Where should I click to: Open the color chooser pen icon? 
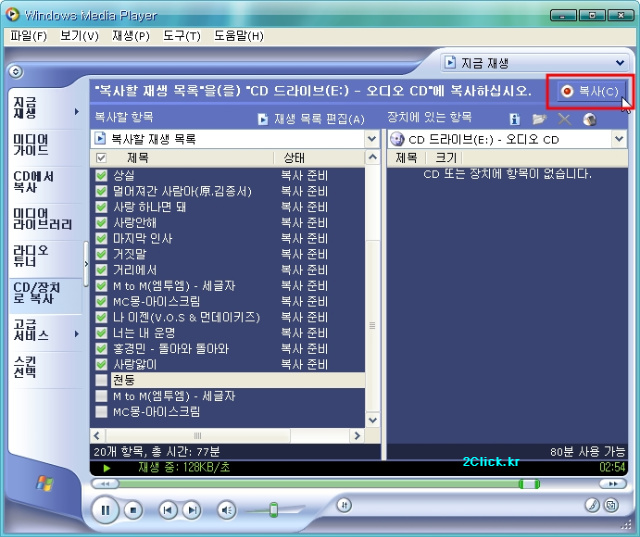pos(592,505)
